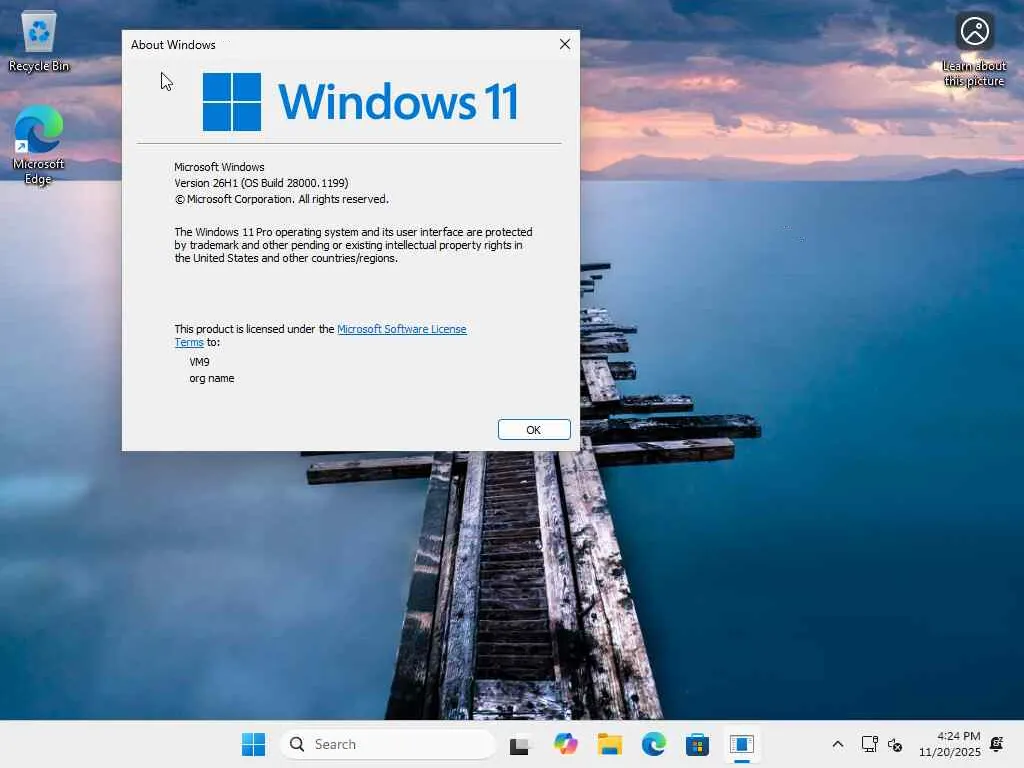Viewport: 1024px width, 768px height.
Task: Open the notifications bell icon
Action: (997, 744)
